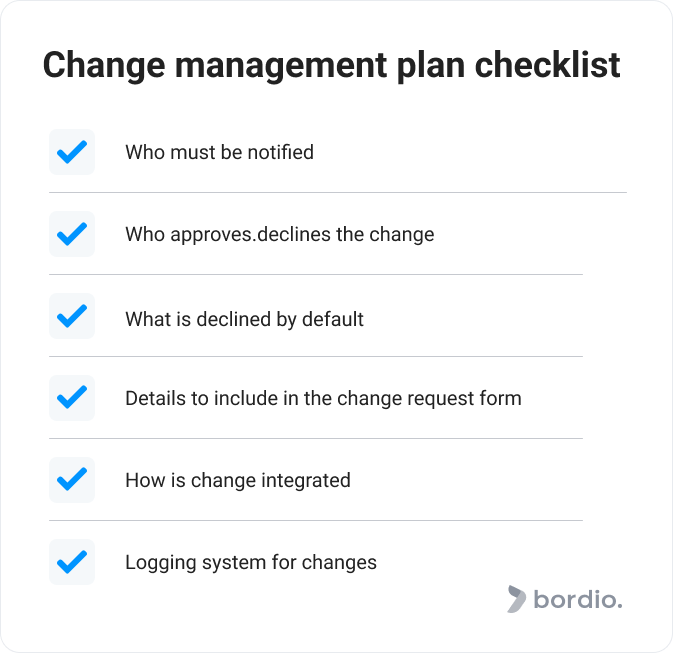The image size is (673, 653).
Task: Toggle the 'How is change integrated' checkbox
Action: [x=72, y=480]
